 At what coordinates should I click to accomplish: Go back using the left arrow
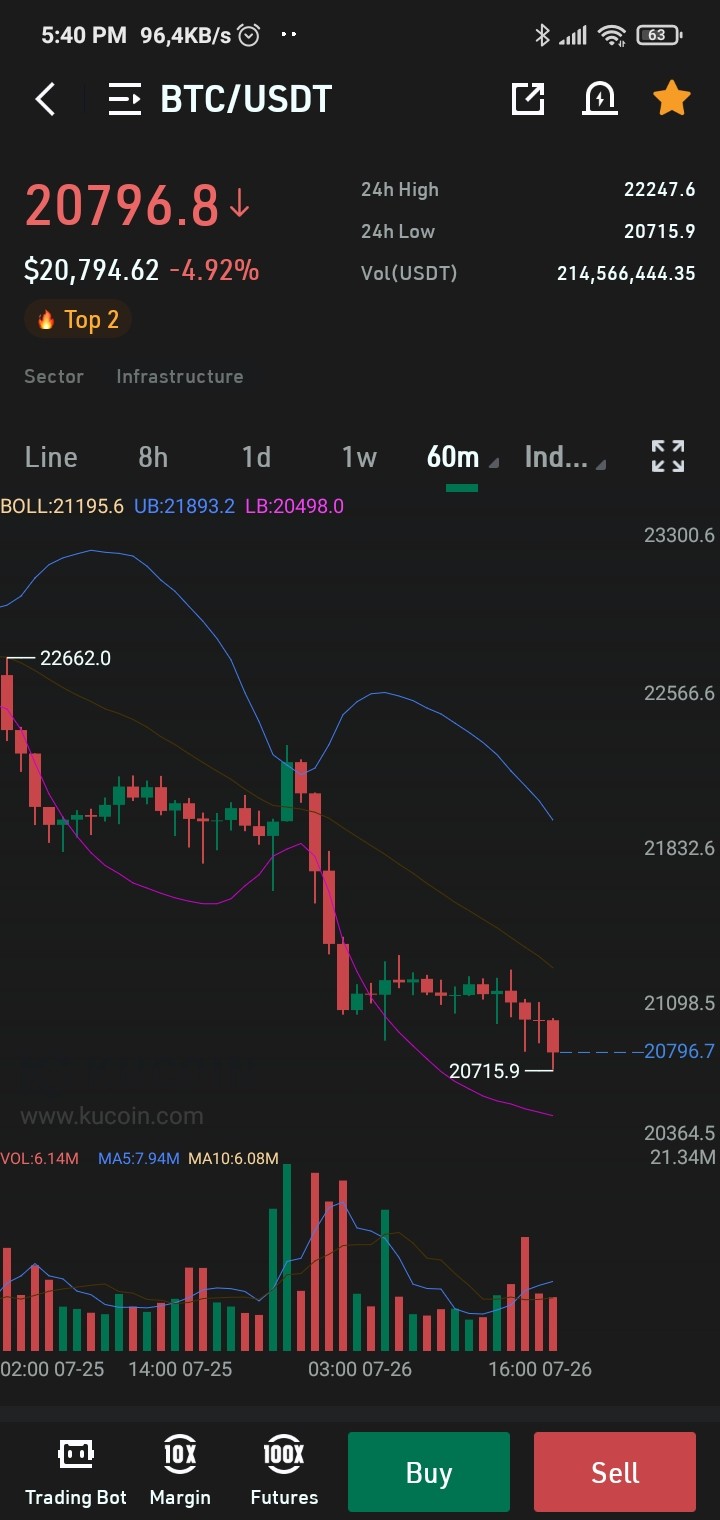click(x=45, y=99)
